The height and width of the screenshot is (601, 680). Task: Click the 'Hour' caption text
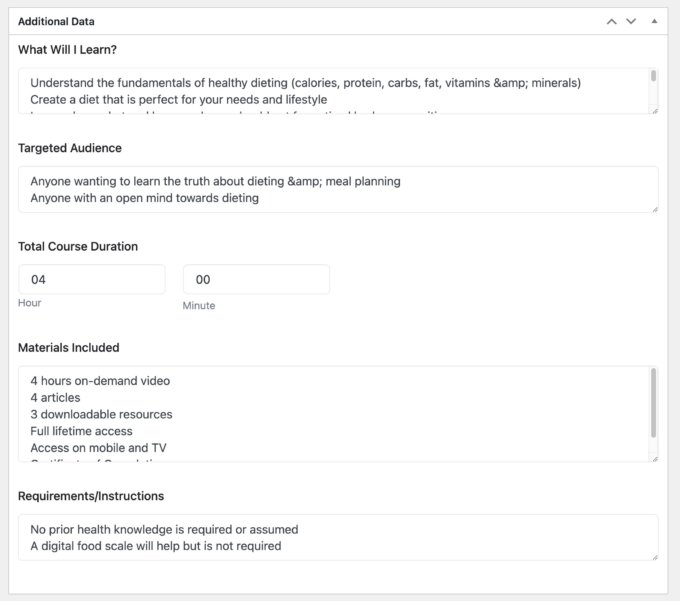coord(29,303)
